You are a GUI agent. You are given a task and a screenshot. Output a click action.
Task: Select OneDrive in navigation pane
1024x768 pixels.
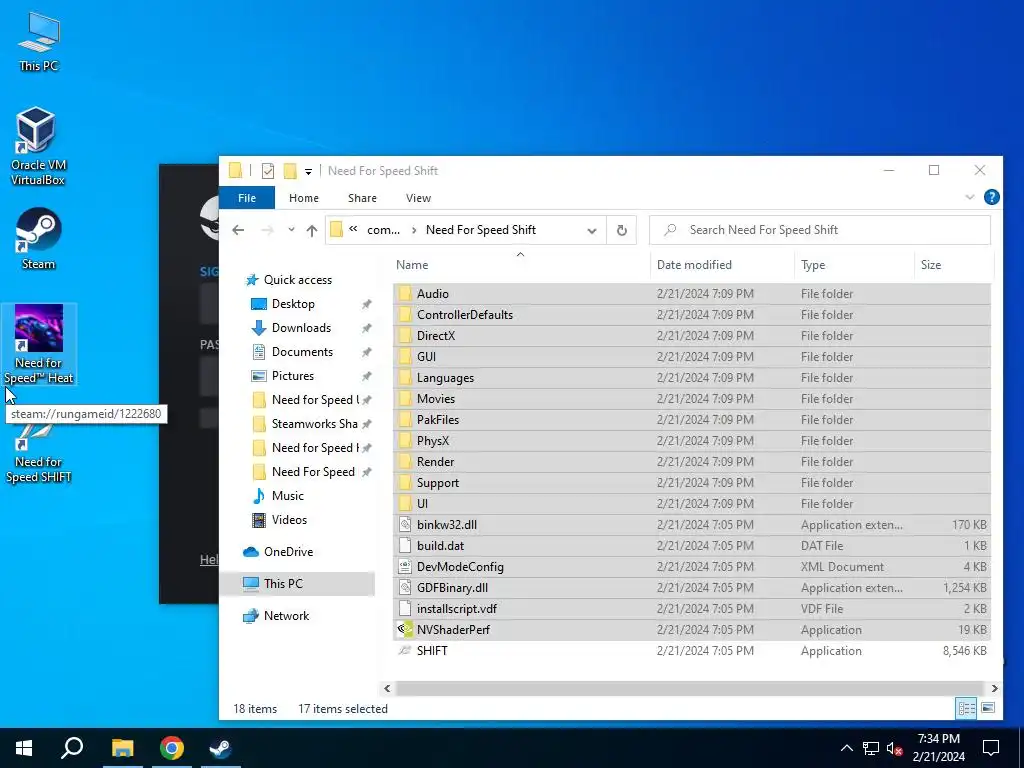click(x=288, y=552)
